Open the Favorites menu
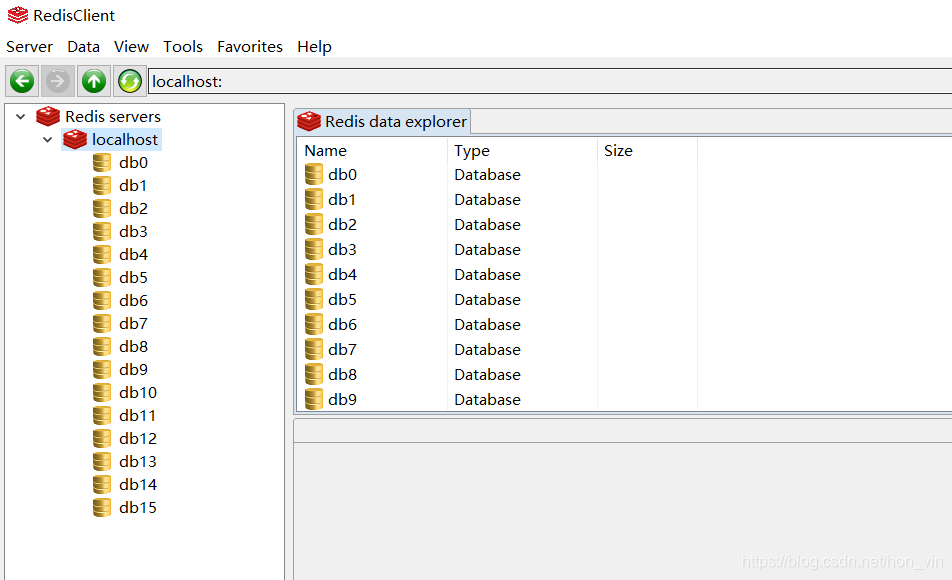 pos(249,46)
